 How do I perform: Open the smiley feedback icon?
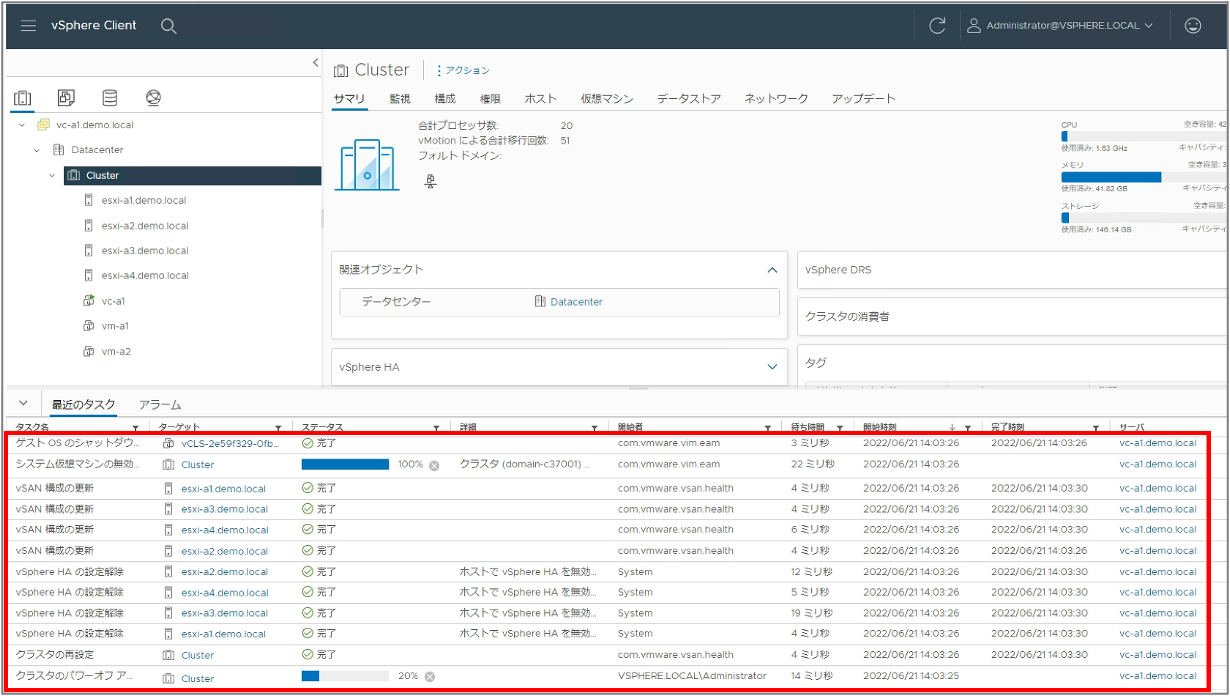(1192, 26)
